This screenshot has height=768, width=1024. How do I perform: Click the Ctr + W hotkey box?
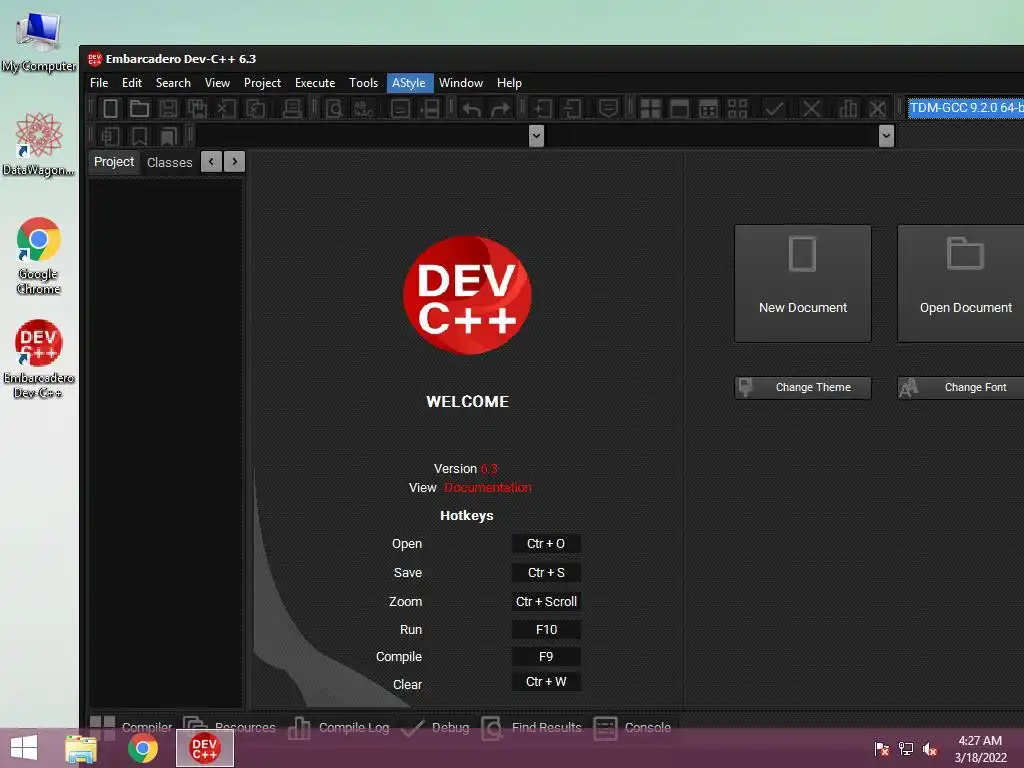(546, 682)
